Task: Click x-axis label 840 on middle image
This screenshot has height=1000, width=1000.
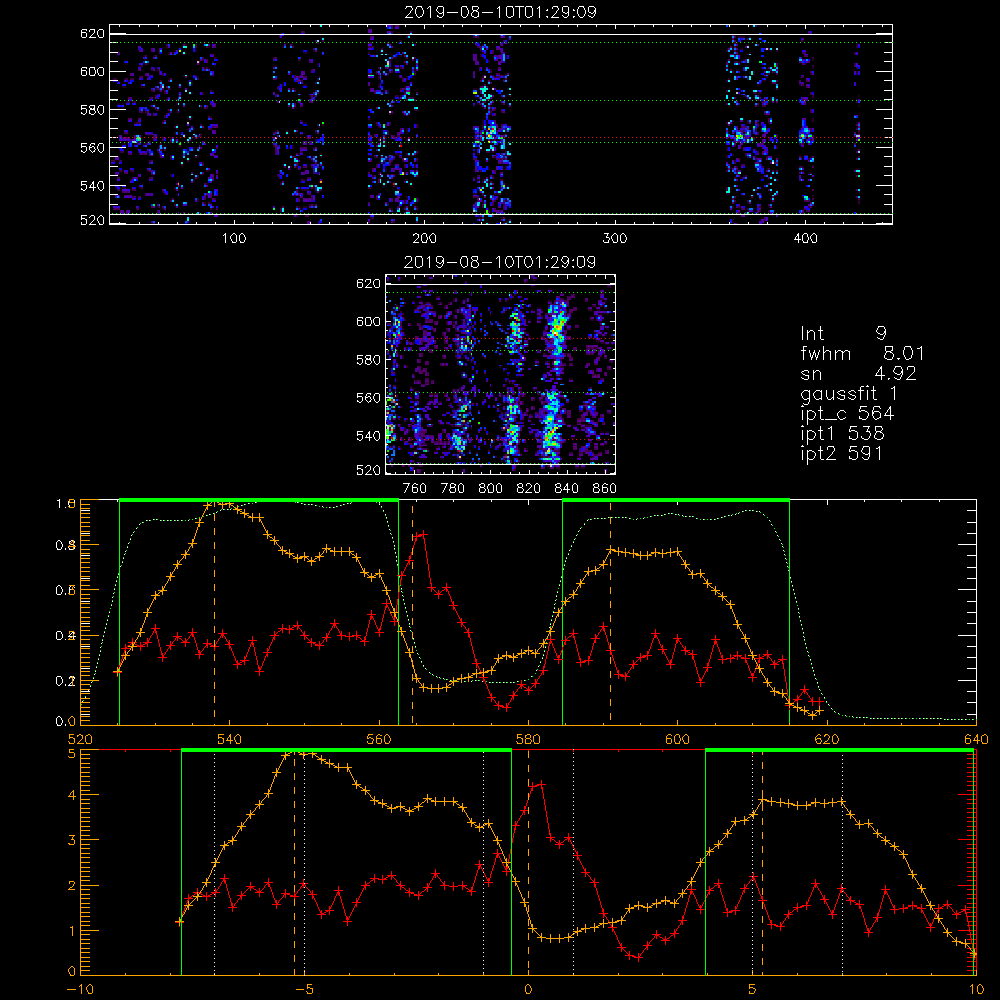Action: pos(566,489)
